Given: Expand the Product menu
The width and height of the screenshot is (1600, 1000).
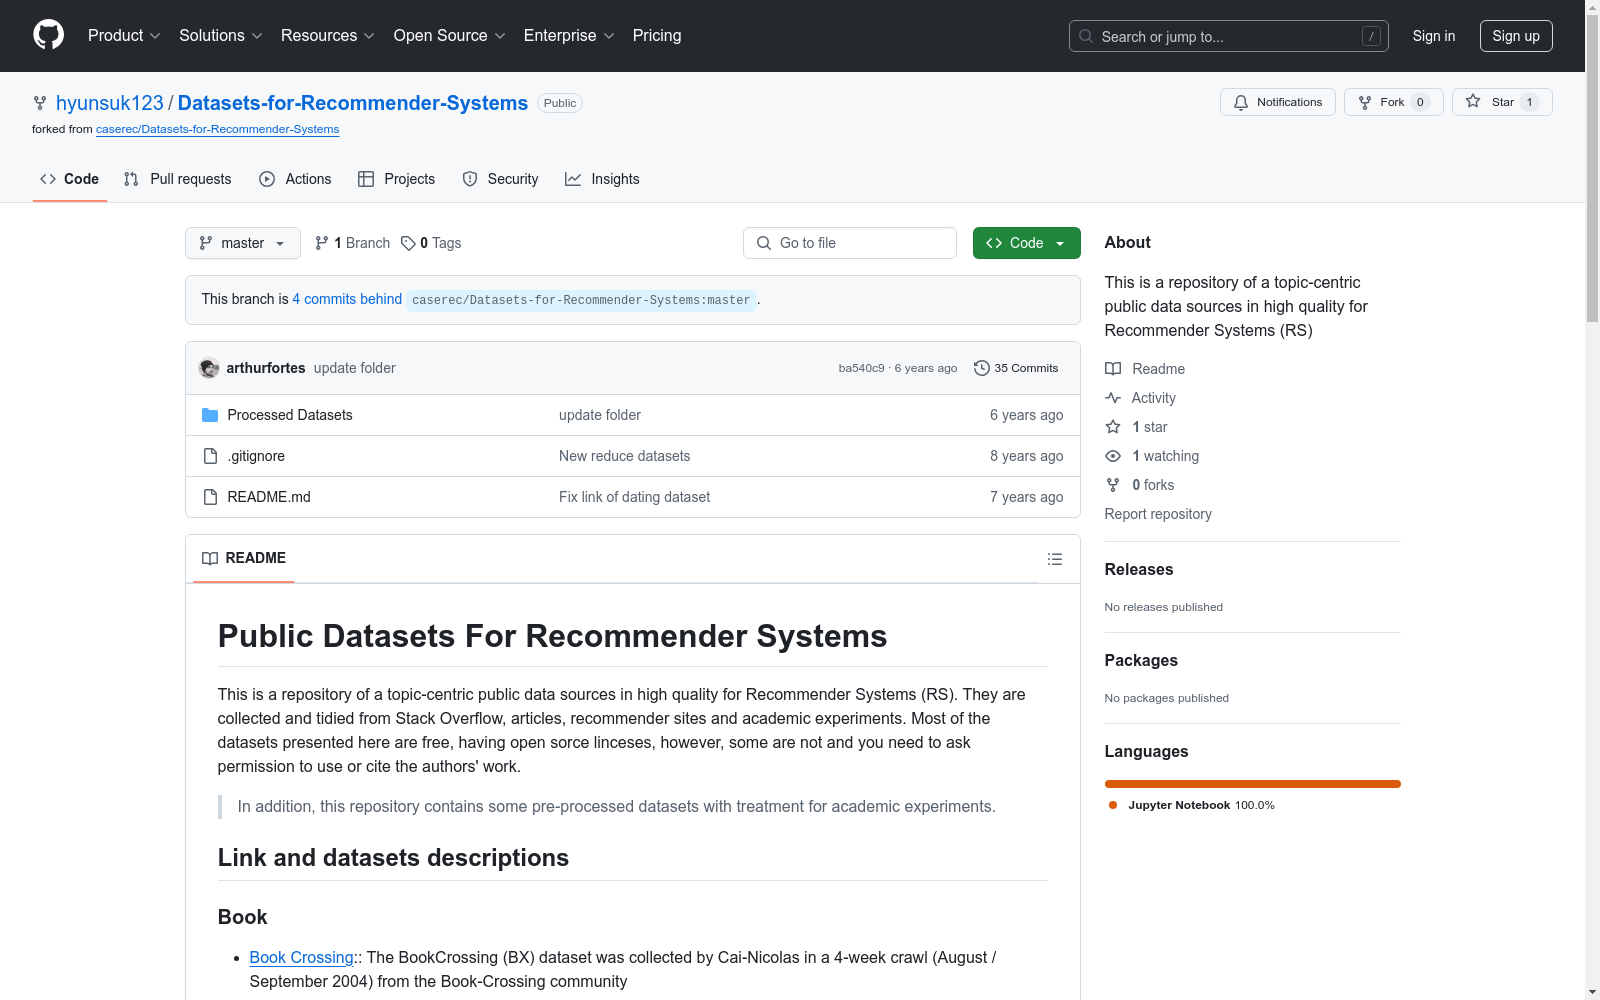Looking at the screenshot, I should point(124,36).
